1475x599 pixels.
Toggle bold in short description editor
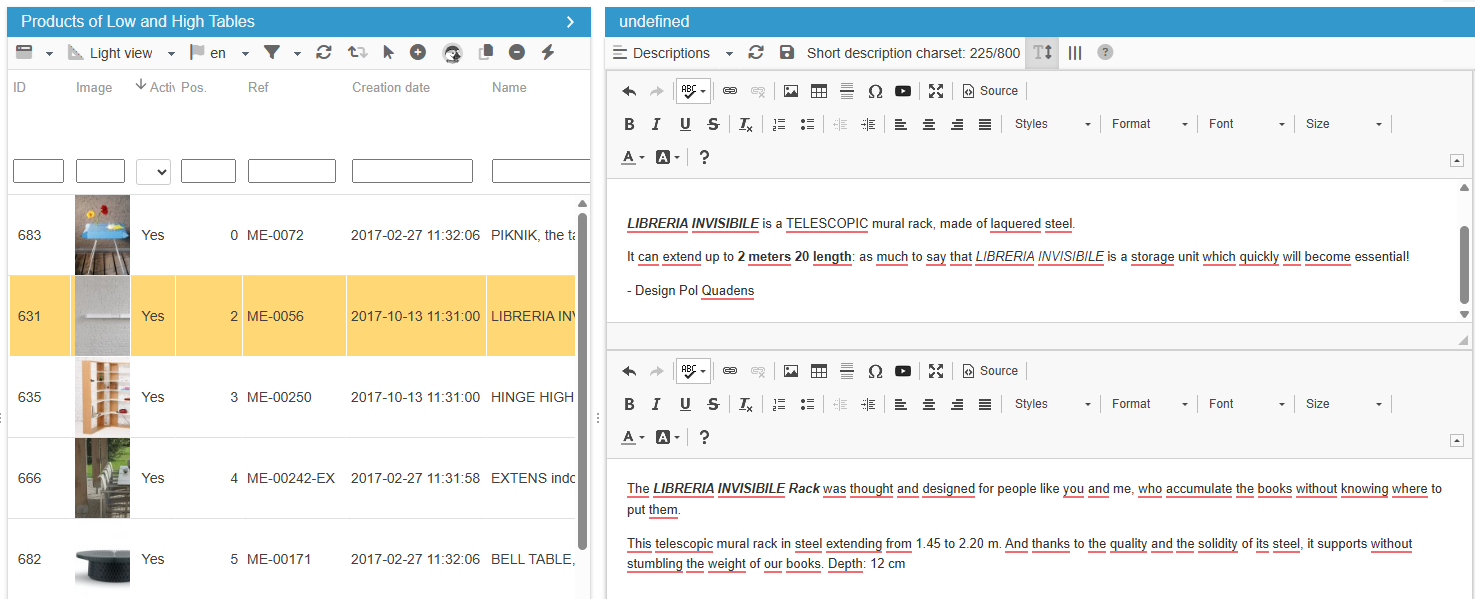[x=629, y=125]
